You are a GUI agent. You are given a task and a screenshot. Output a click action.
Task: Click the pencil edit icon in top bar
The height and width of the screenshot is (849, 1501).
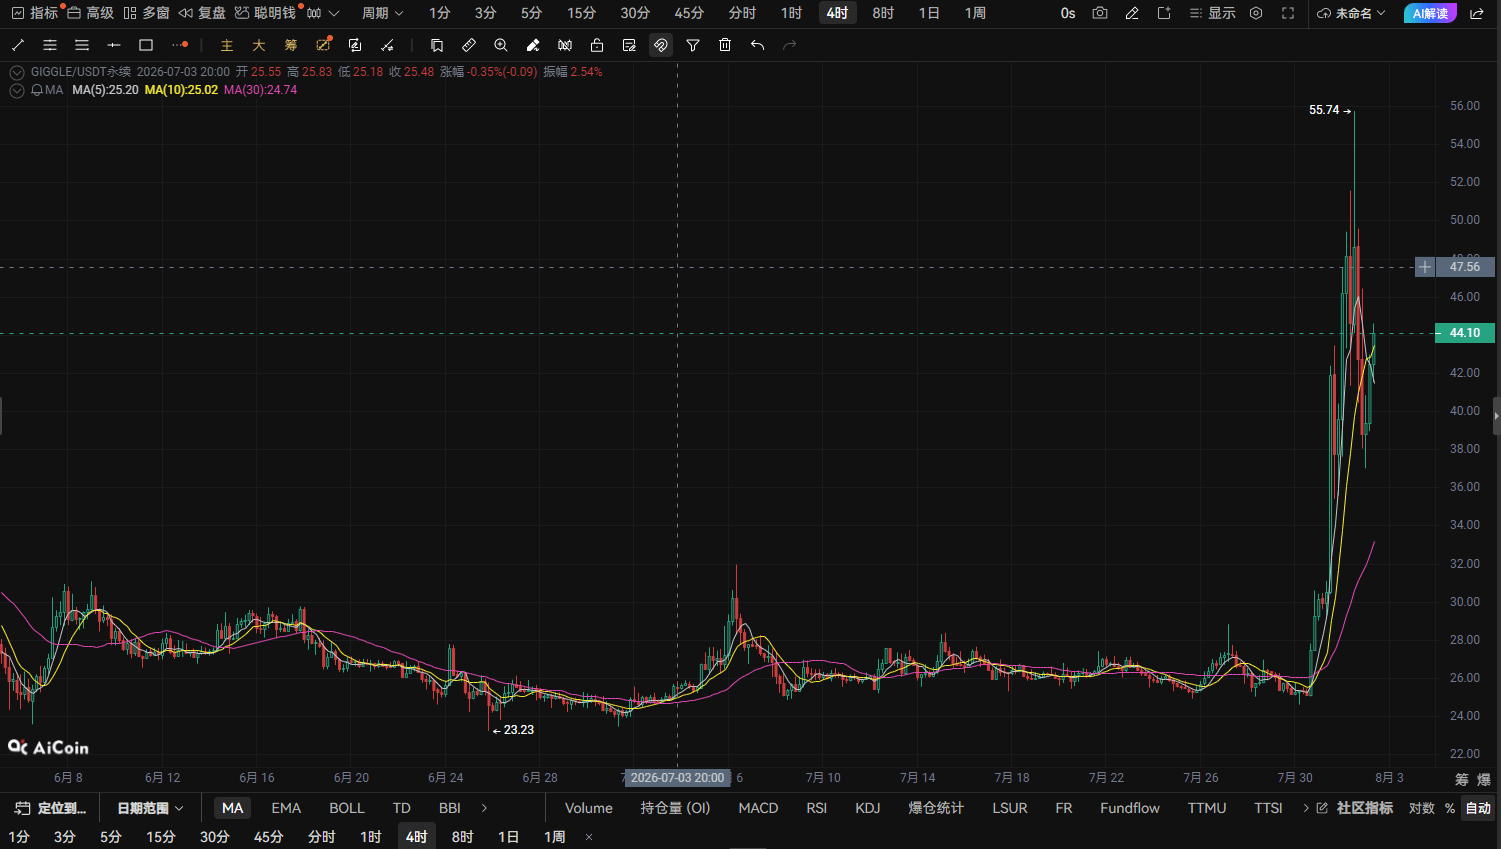1132,13
